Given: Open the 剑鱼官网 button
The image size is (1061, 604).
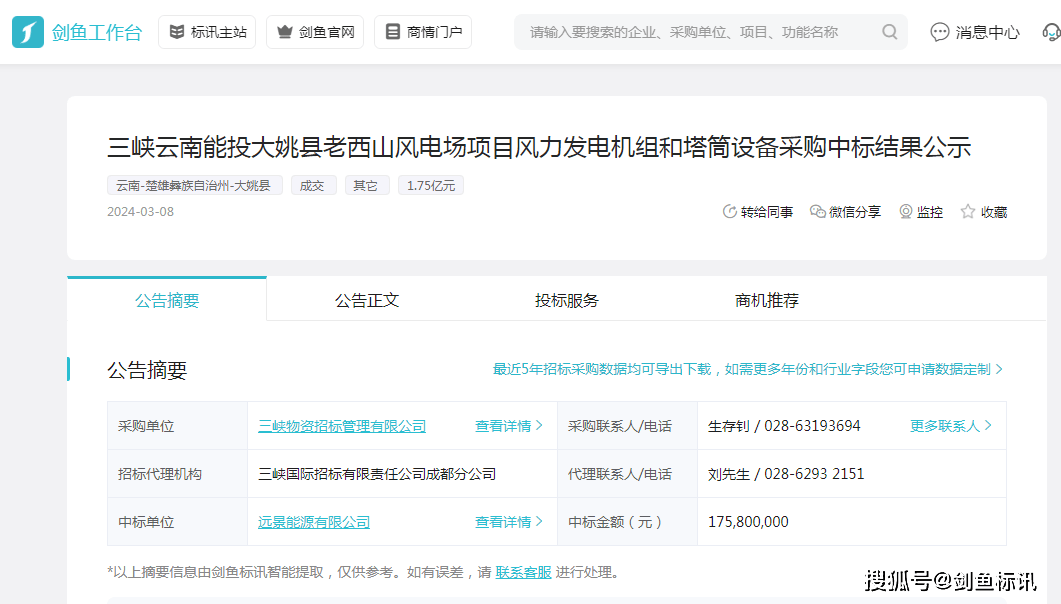Looking at the screenshot, I should (315, 32).
